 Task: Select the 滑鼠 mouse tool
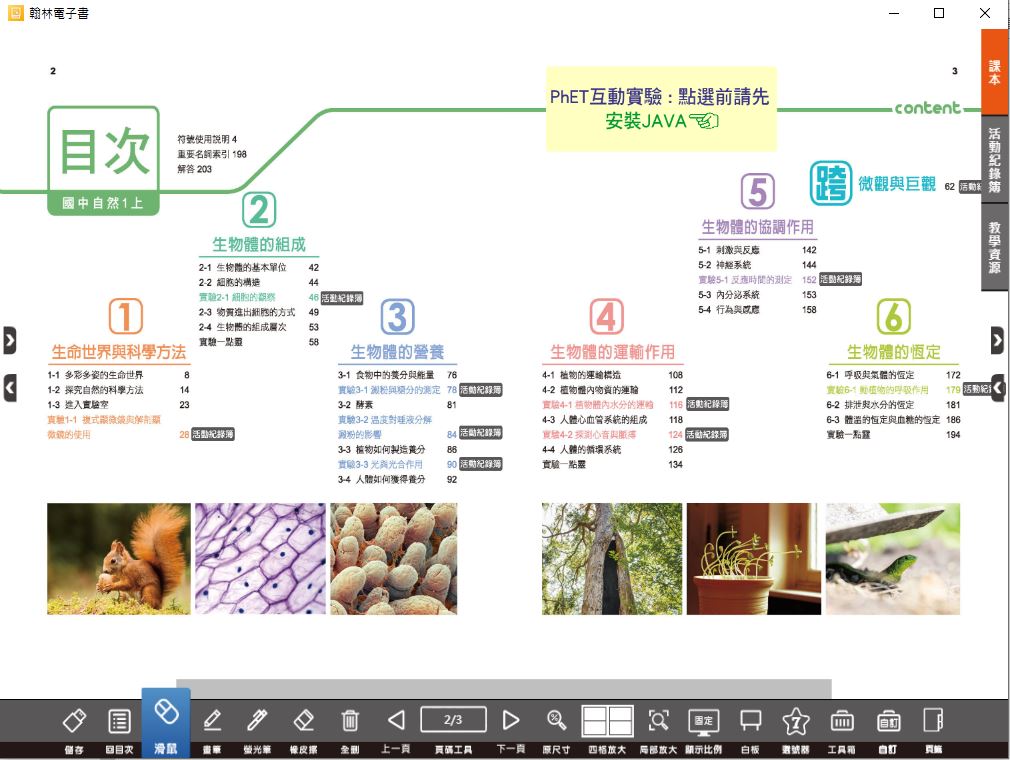click(166, 725)
